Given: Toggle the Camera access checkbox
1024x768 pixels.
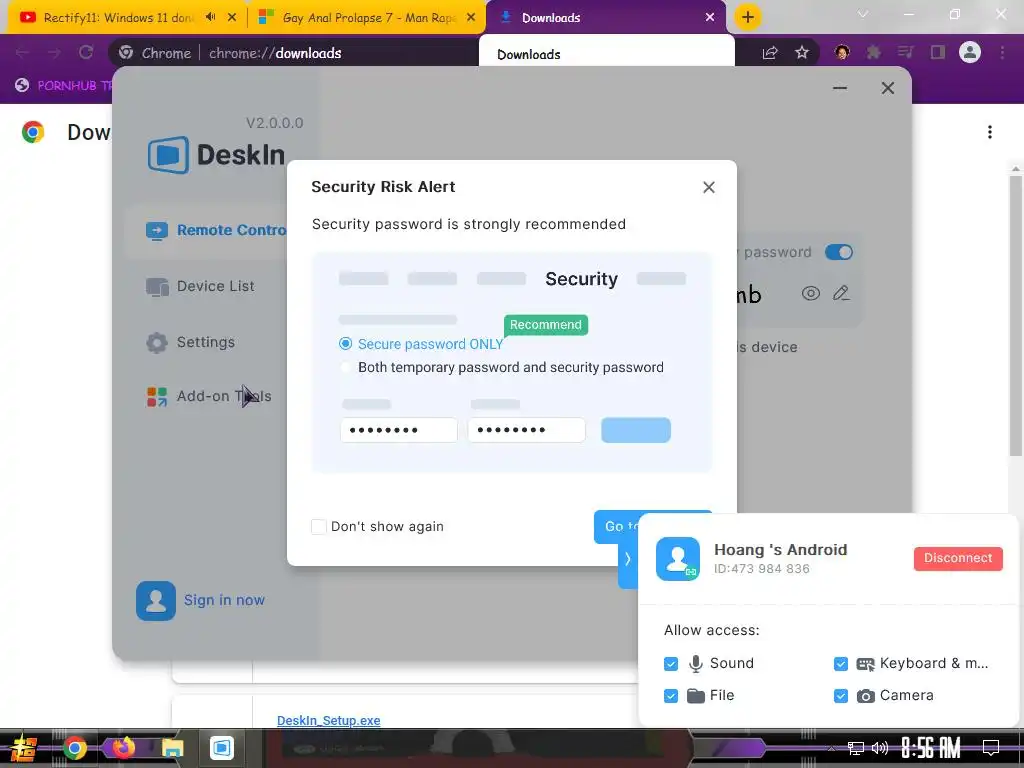Looking at the screenshot, I should click(x=840, y=696).
